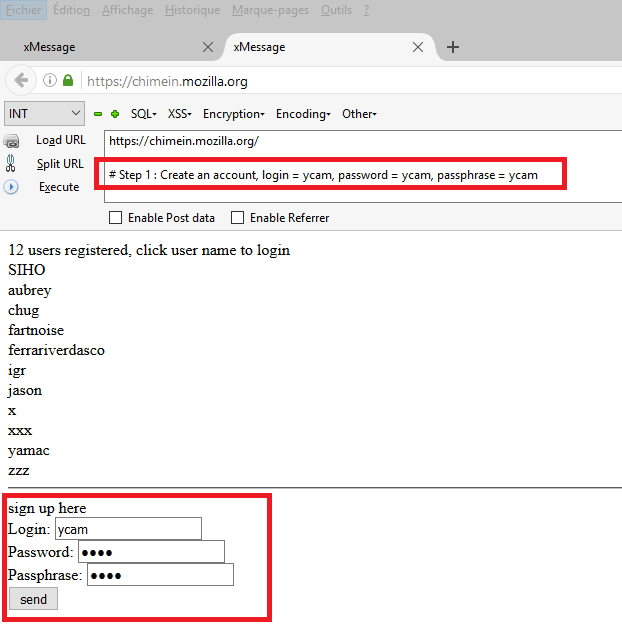This screenshot has height=635, width=622.
Task: Close the first xMessage tab
Action: point(208,47)
